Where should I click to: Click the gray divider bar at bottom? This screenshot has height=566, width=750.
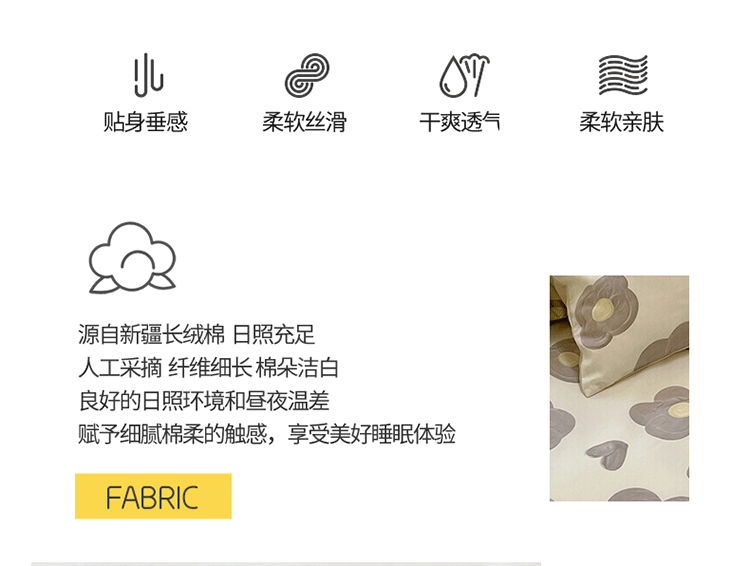pyautogui.click(x=286, y=564)
